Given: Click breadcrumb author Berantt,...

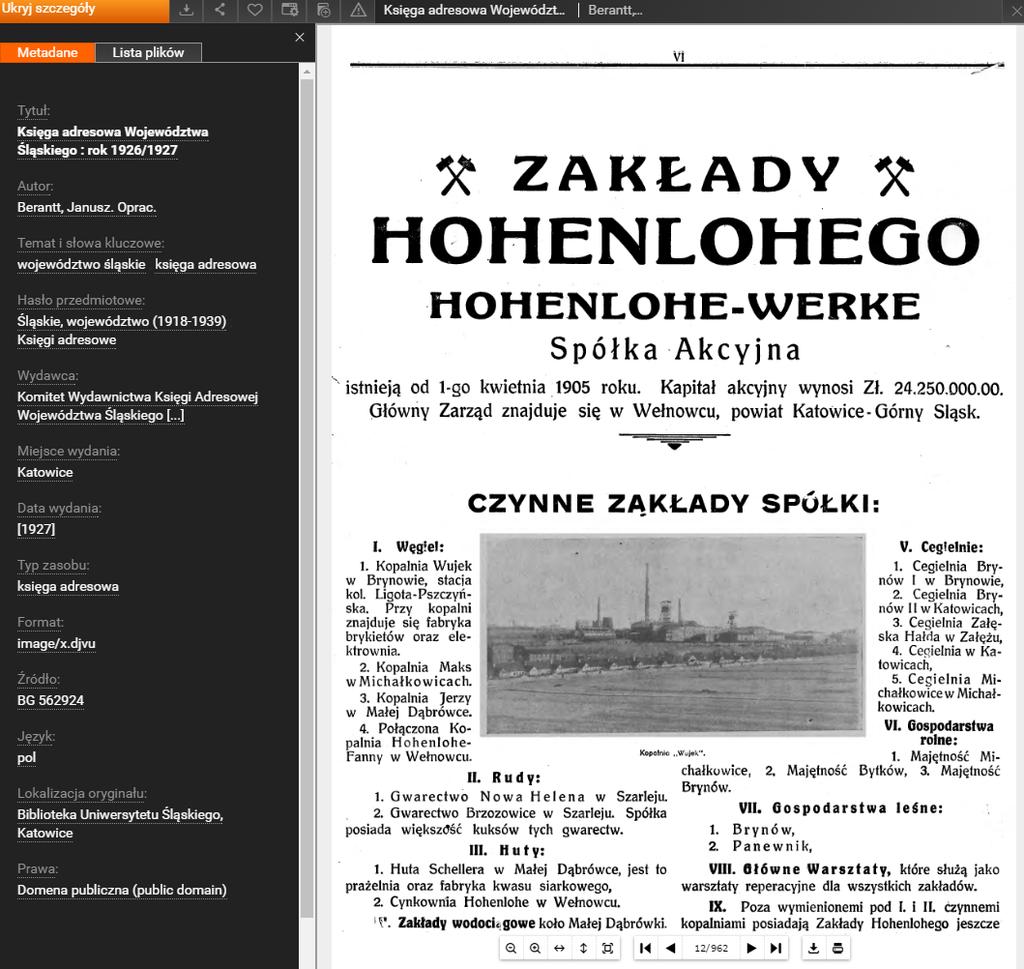Looking at the screenshot, I should point(615,10).
